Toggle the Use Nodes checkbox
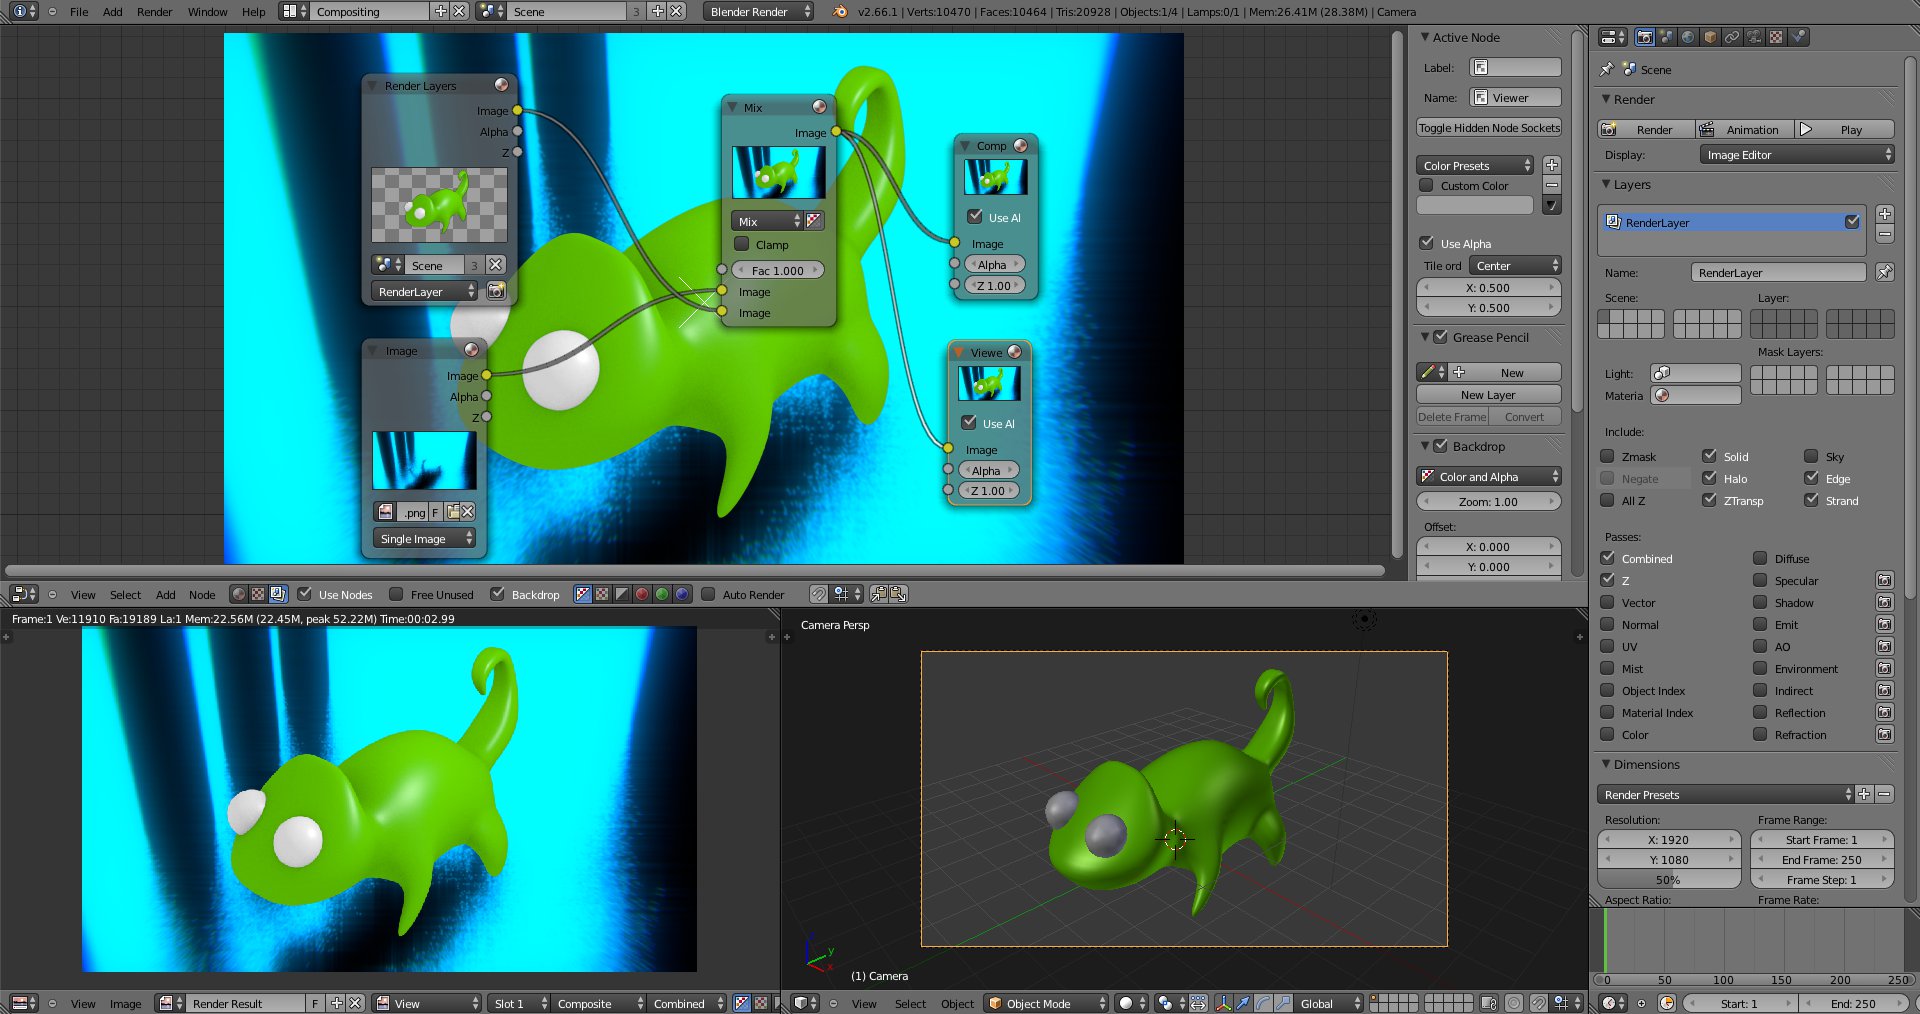 [x=304, y=594]
